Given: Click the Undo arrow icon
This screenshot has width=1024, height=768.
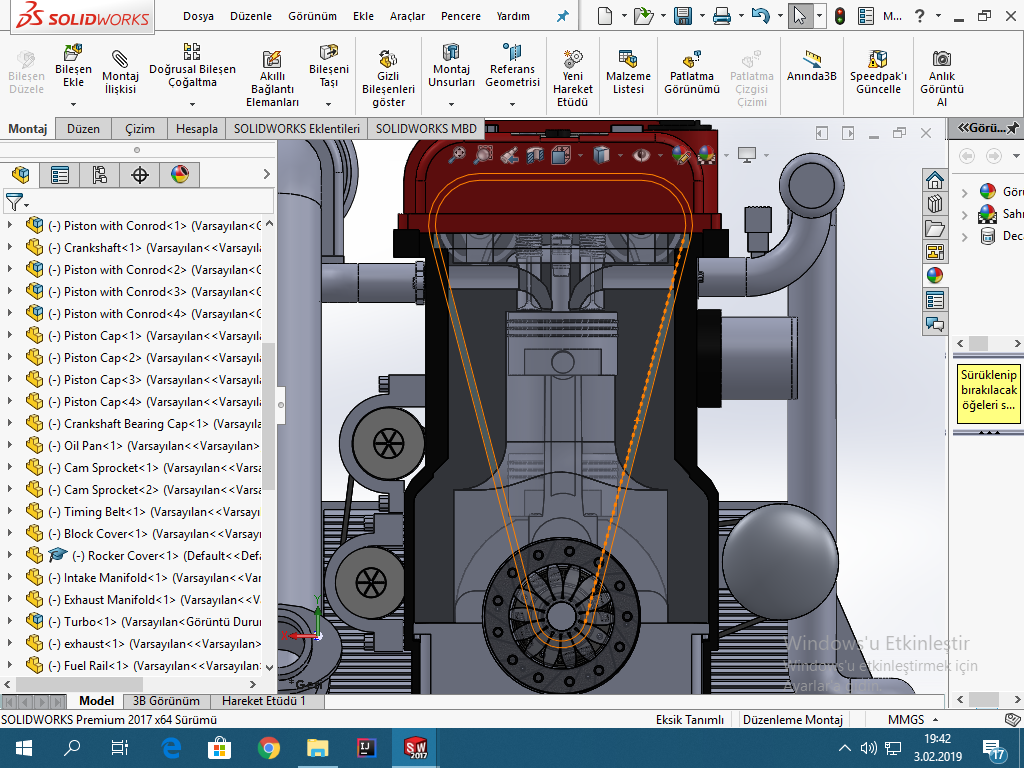Looking at the screenshot, I should click(x=760, y=16).
